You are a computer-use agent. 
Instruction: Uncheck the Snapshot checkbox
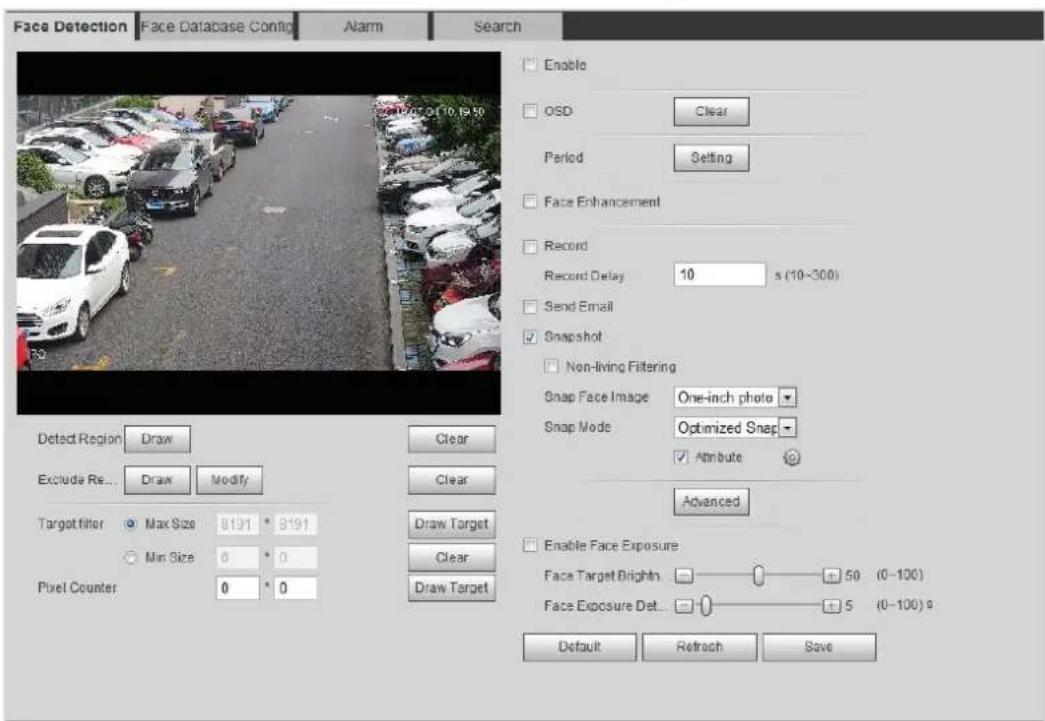pos(530,337)
